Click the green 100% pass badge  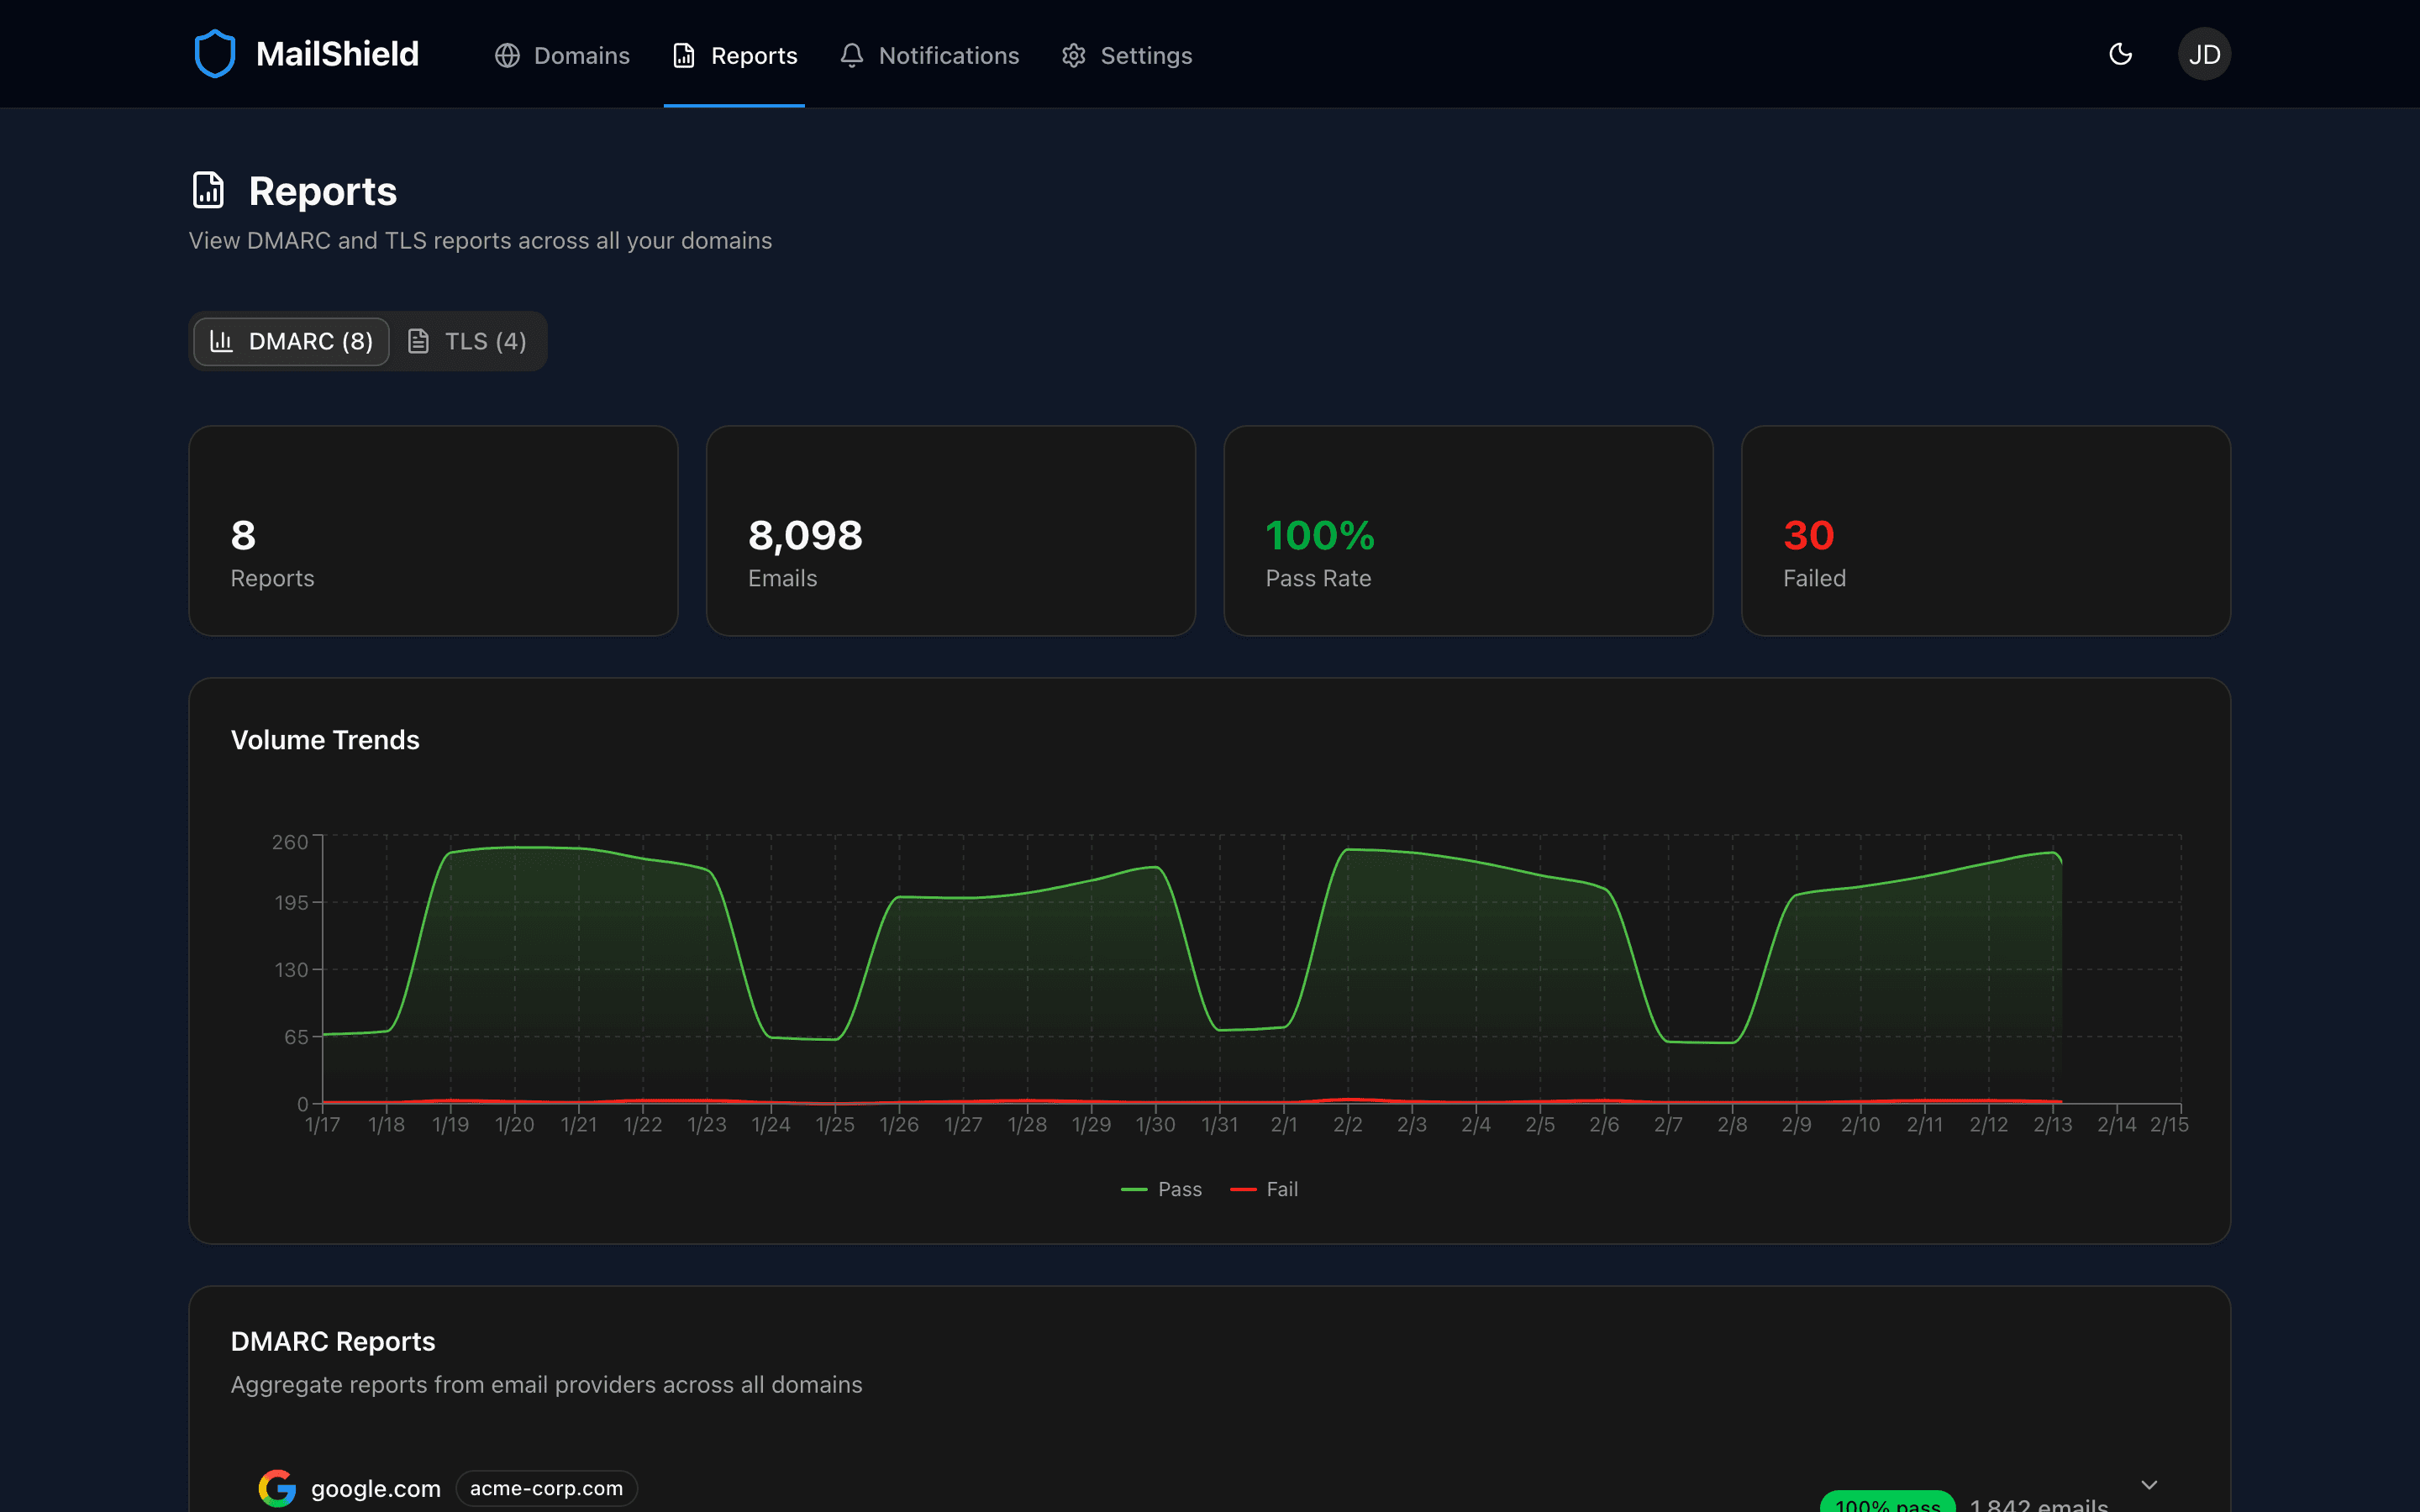pyautogui.click(x=1889, y=1503)
